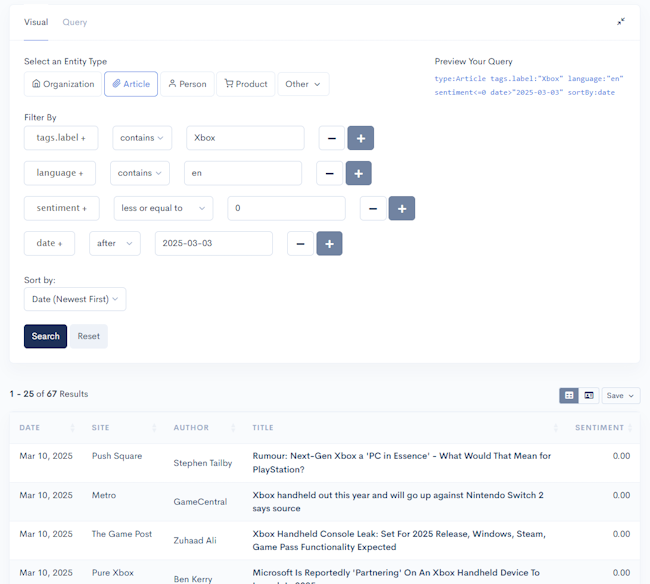Sort results by the TITLE column

point(405,428)
